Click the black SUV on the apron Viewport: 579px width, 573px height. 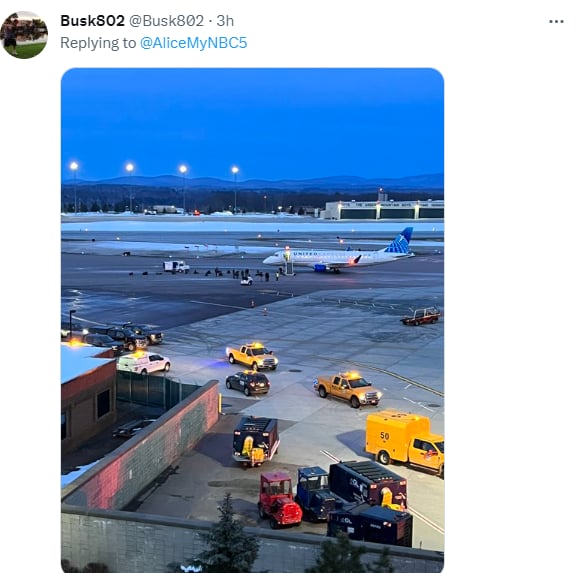point(248,383)
